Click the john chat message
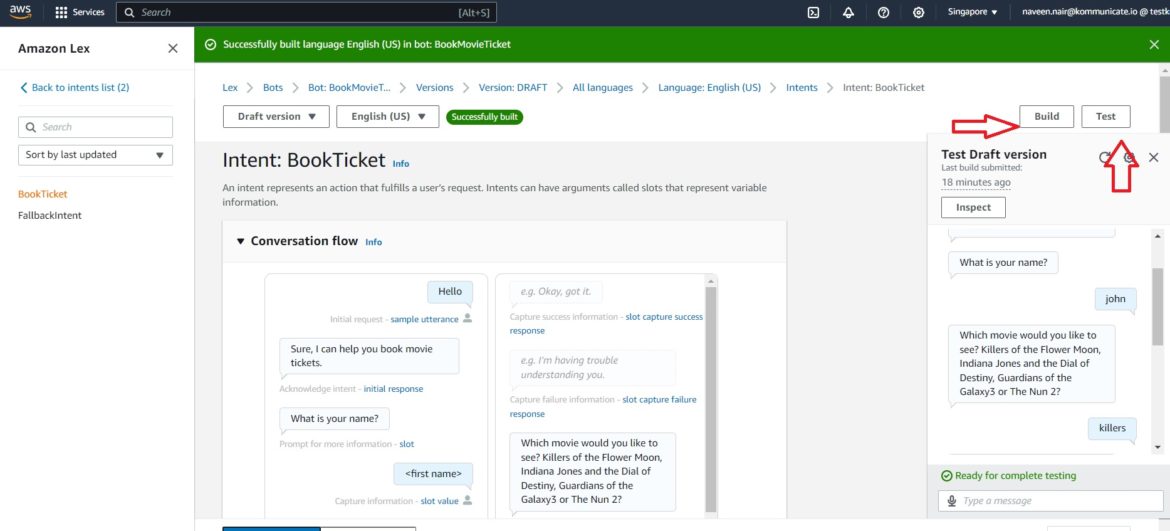 pos(1116,299)
